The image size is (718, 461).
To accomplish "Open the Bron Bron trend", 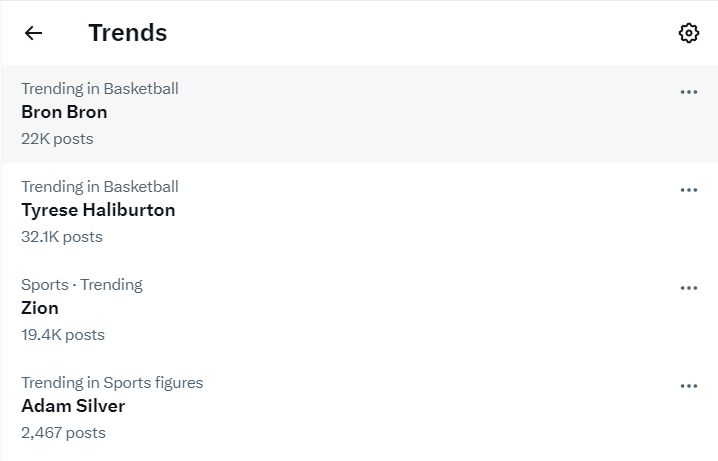I will [x=64, y=112].
